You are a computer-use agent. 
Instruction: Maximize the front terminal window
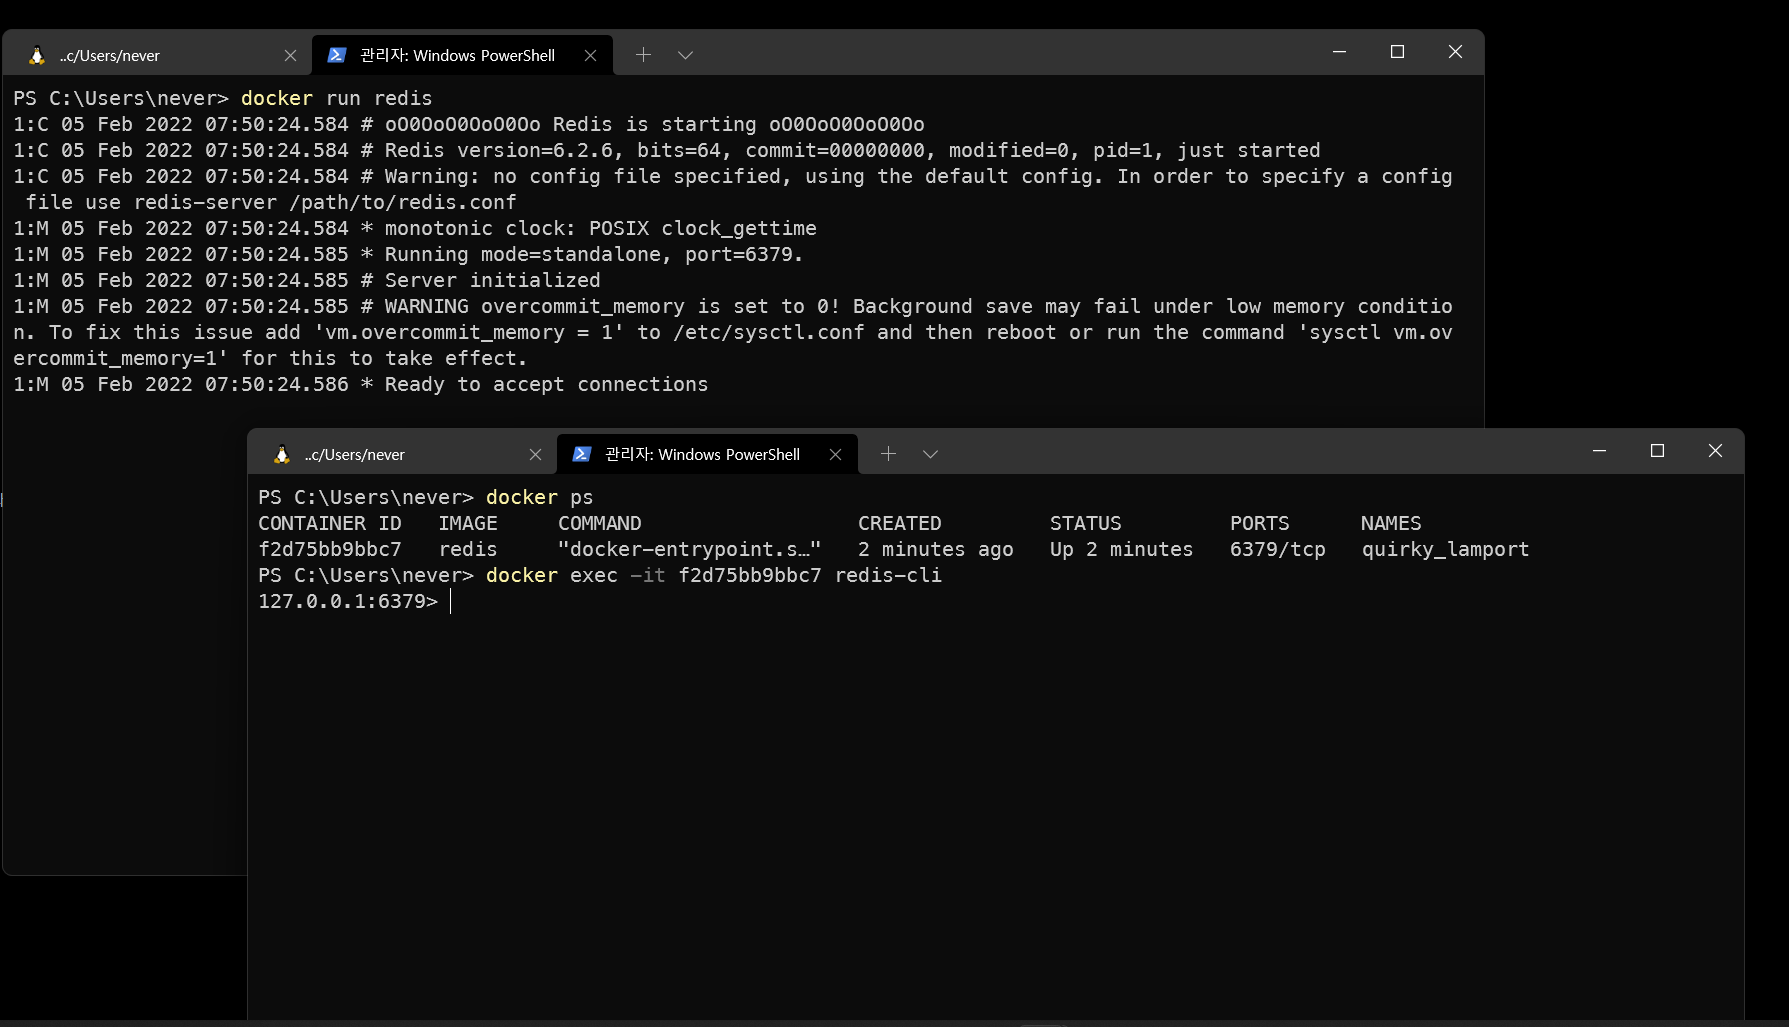click(1657, 451)
